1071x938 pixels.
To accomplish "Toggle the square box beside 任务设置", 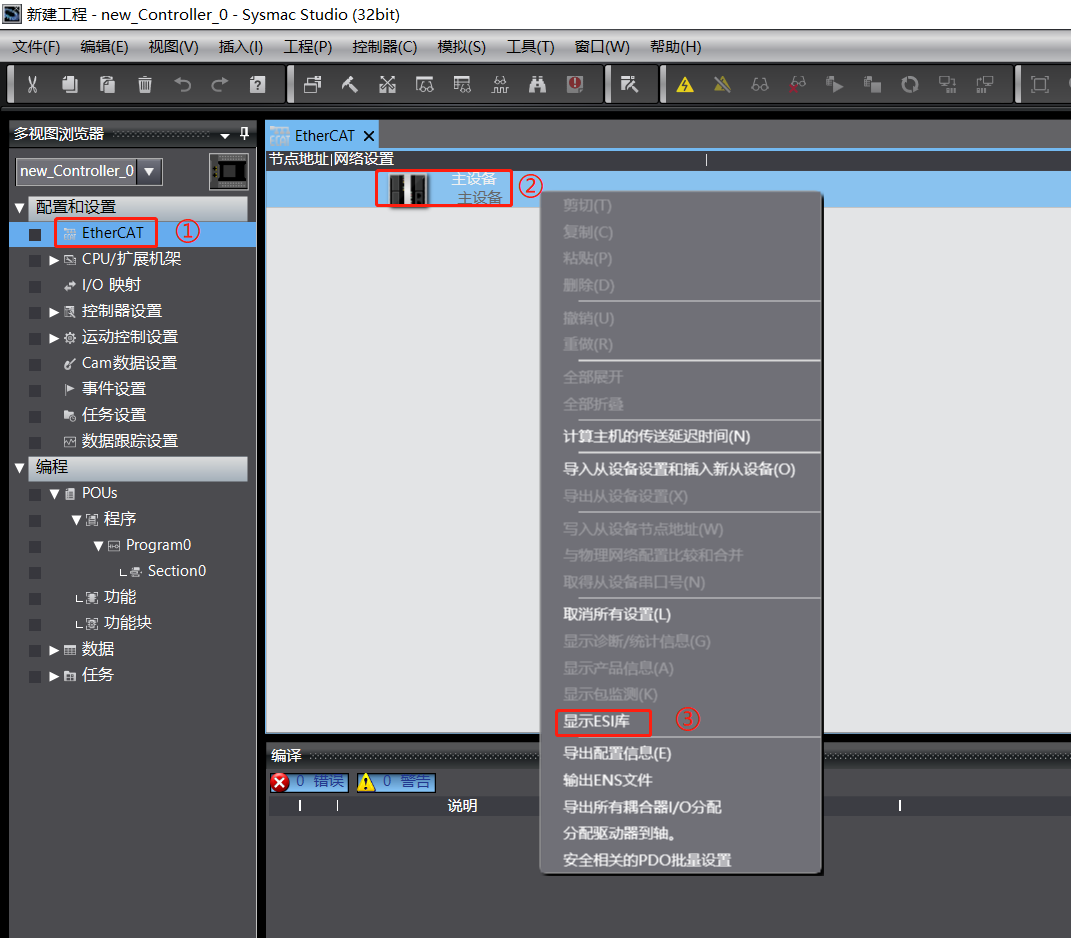I will point(36,416).
